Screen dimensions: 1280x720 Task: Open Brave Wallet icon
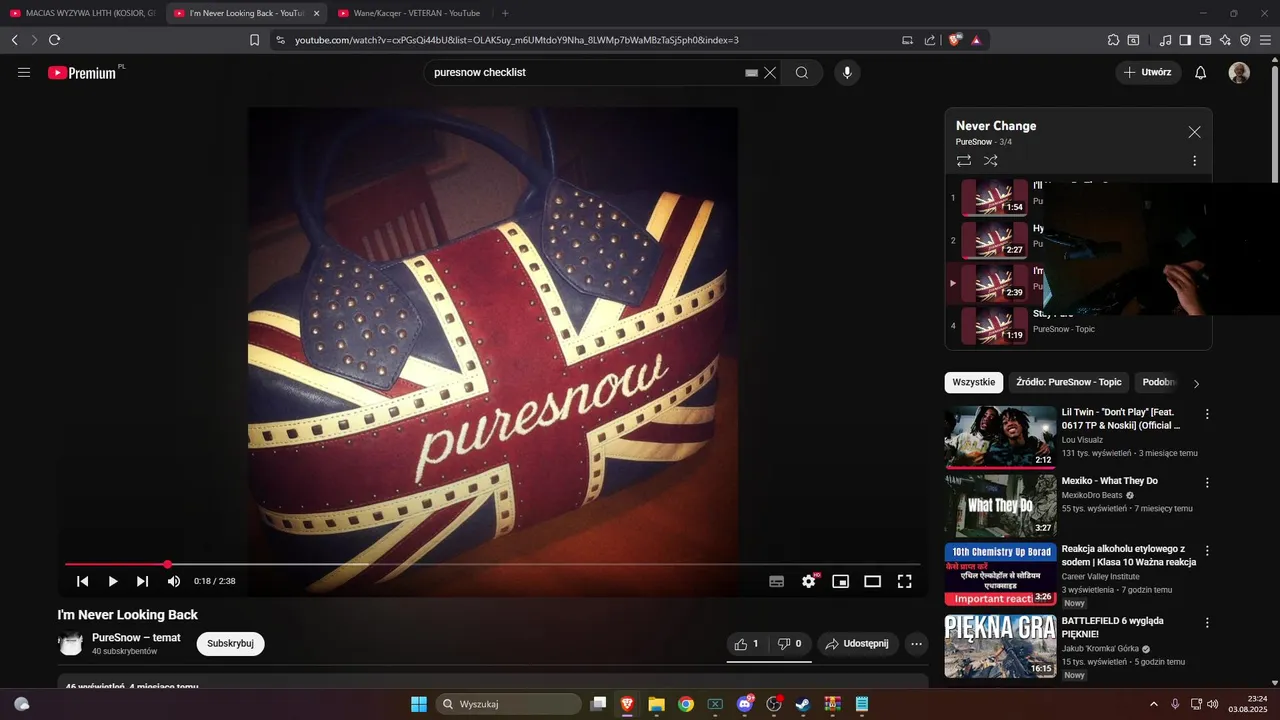tap(1205, 40)
